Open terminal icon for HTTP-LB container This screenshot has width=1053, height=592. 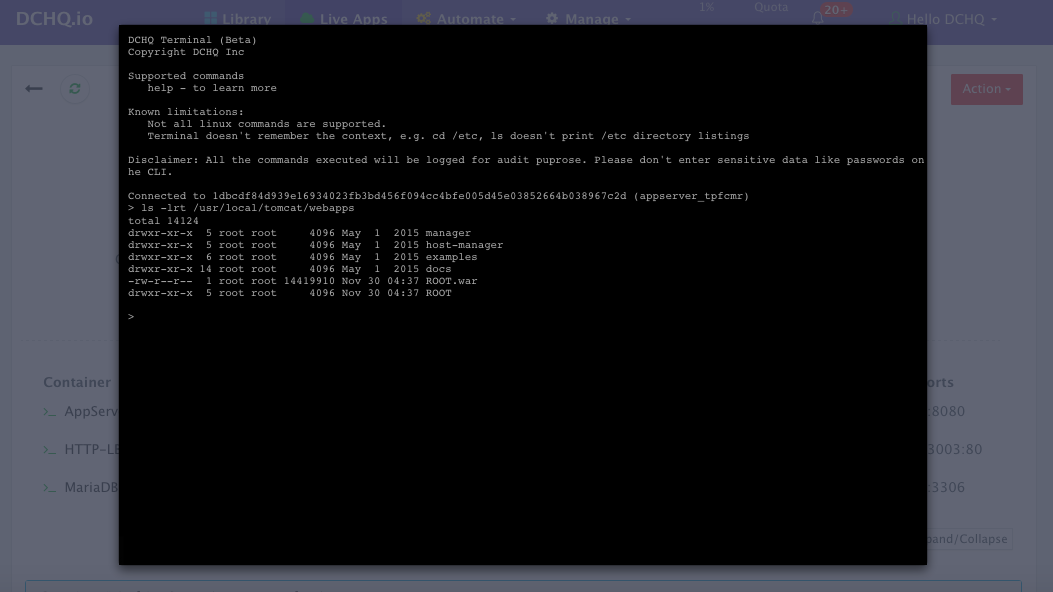pyautogui.click(x=50, y=450)
